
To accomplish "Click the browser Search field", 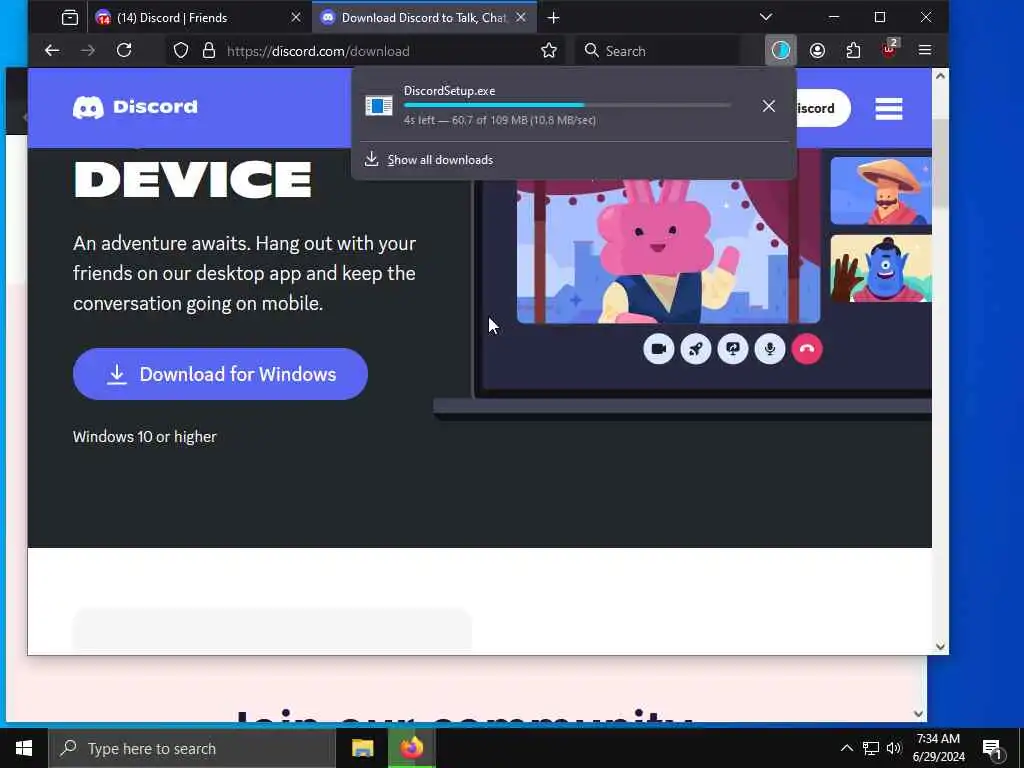I will coord(660,51).
